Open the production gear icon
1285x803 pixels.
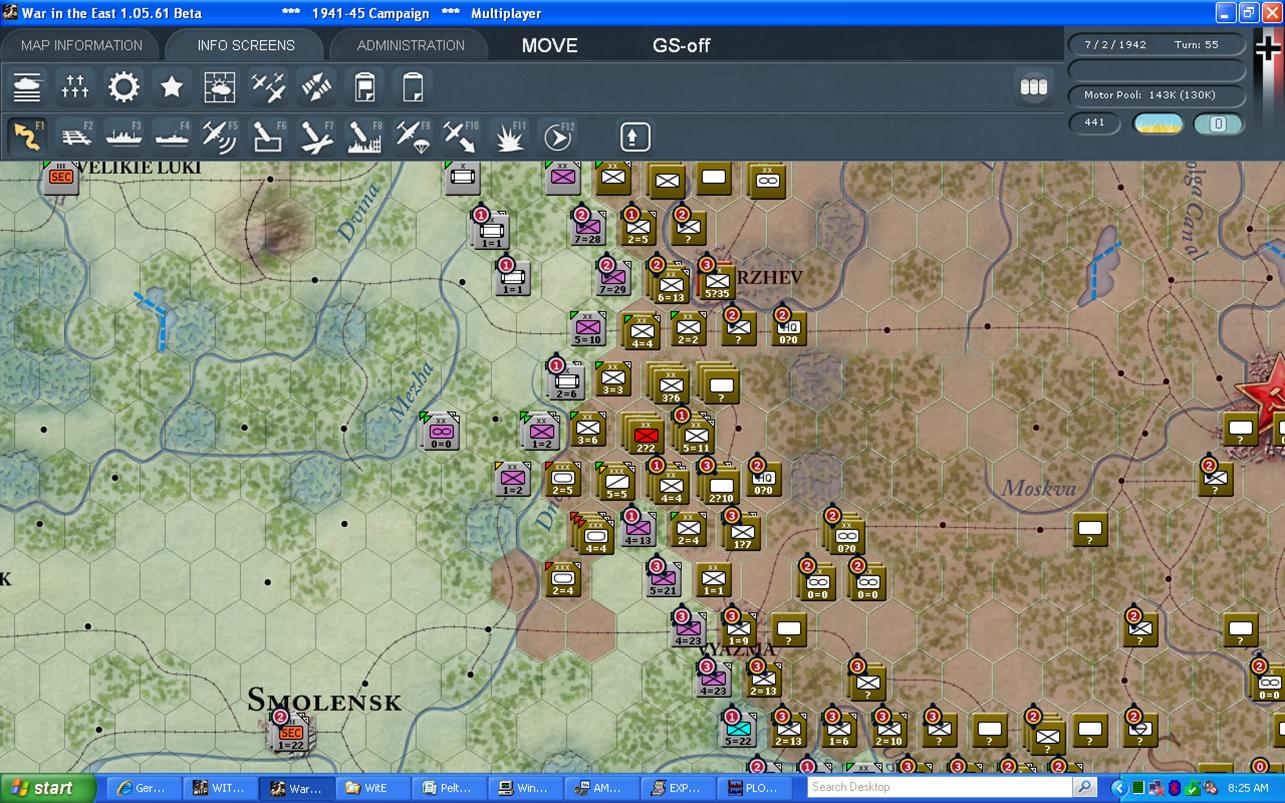click(x=123, y=88)
